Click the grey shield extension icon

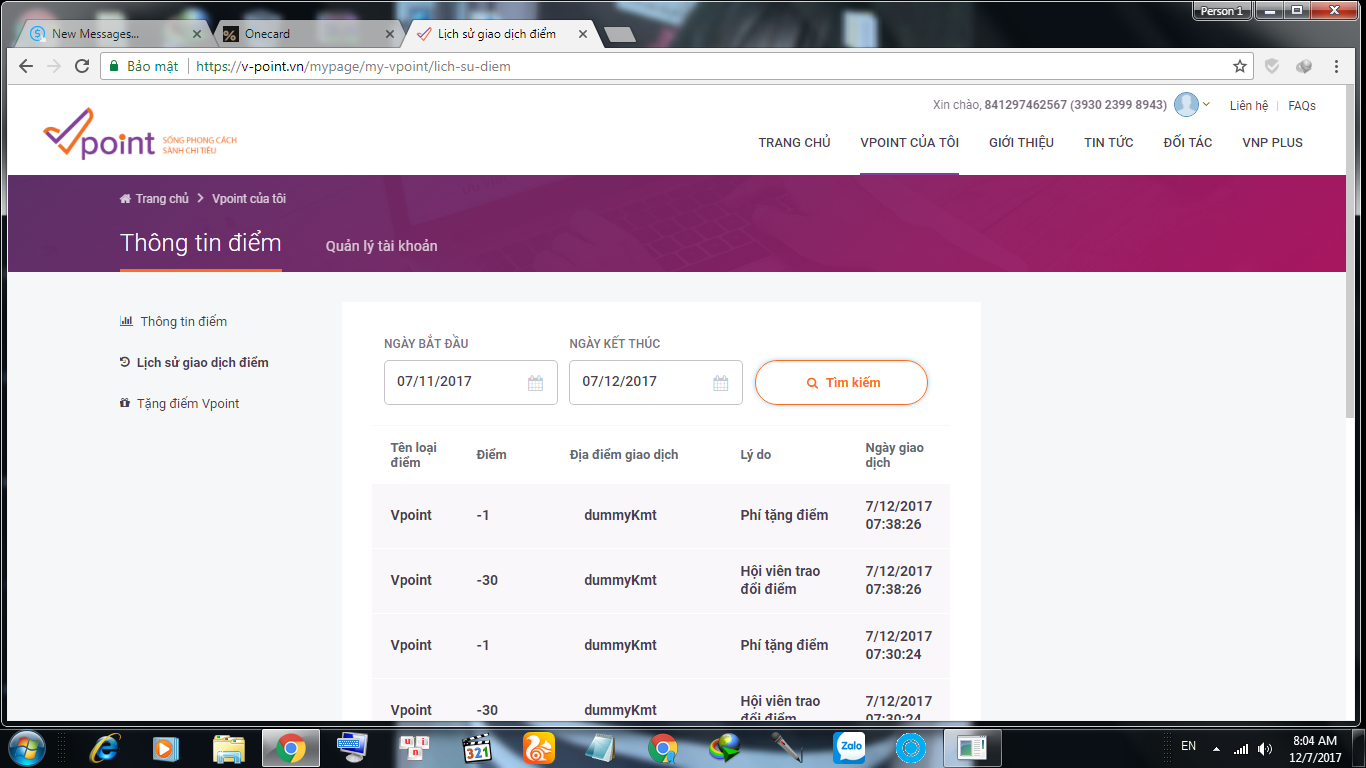pyautogui.click(x=1272, y=66)
